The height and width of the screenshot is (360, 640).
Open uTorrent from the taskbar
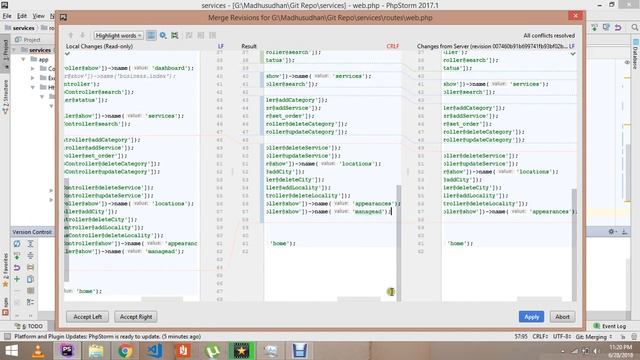tap(213, 351)
